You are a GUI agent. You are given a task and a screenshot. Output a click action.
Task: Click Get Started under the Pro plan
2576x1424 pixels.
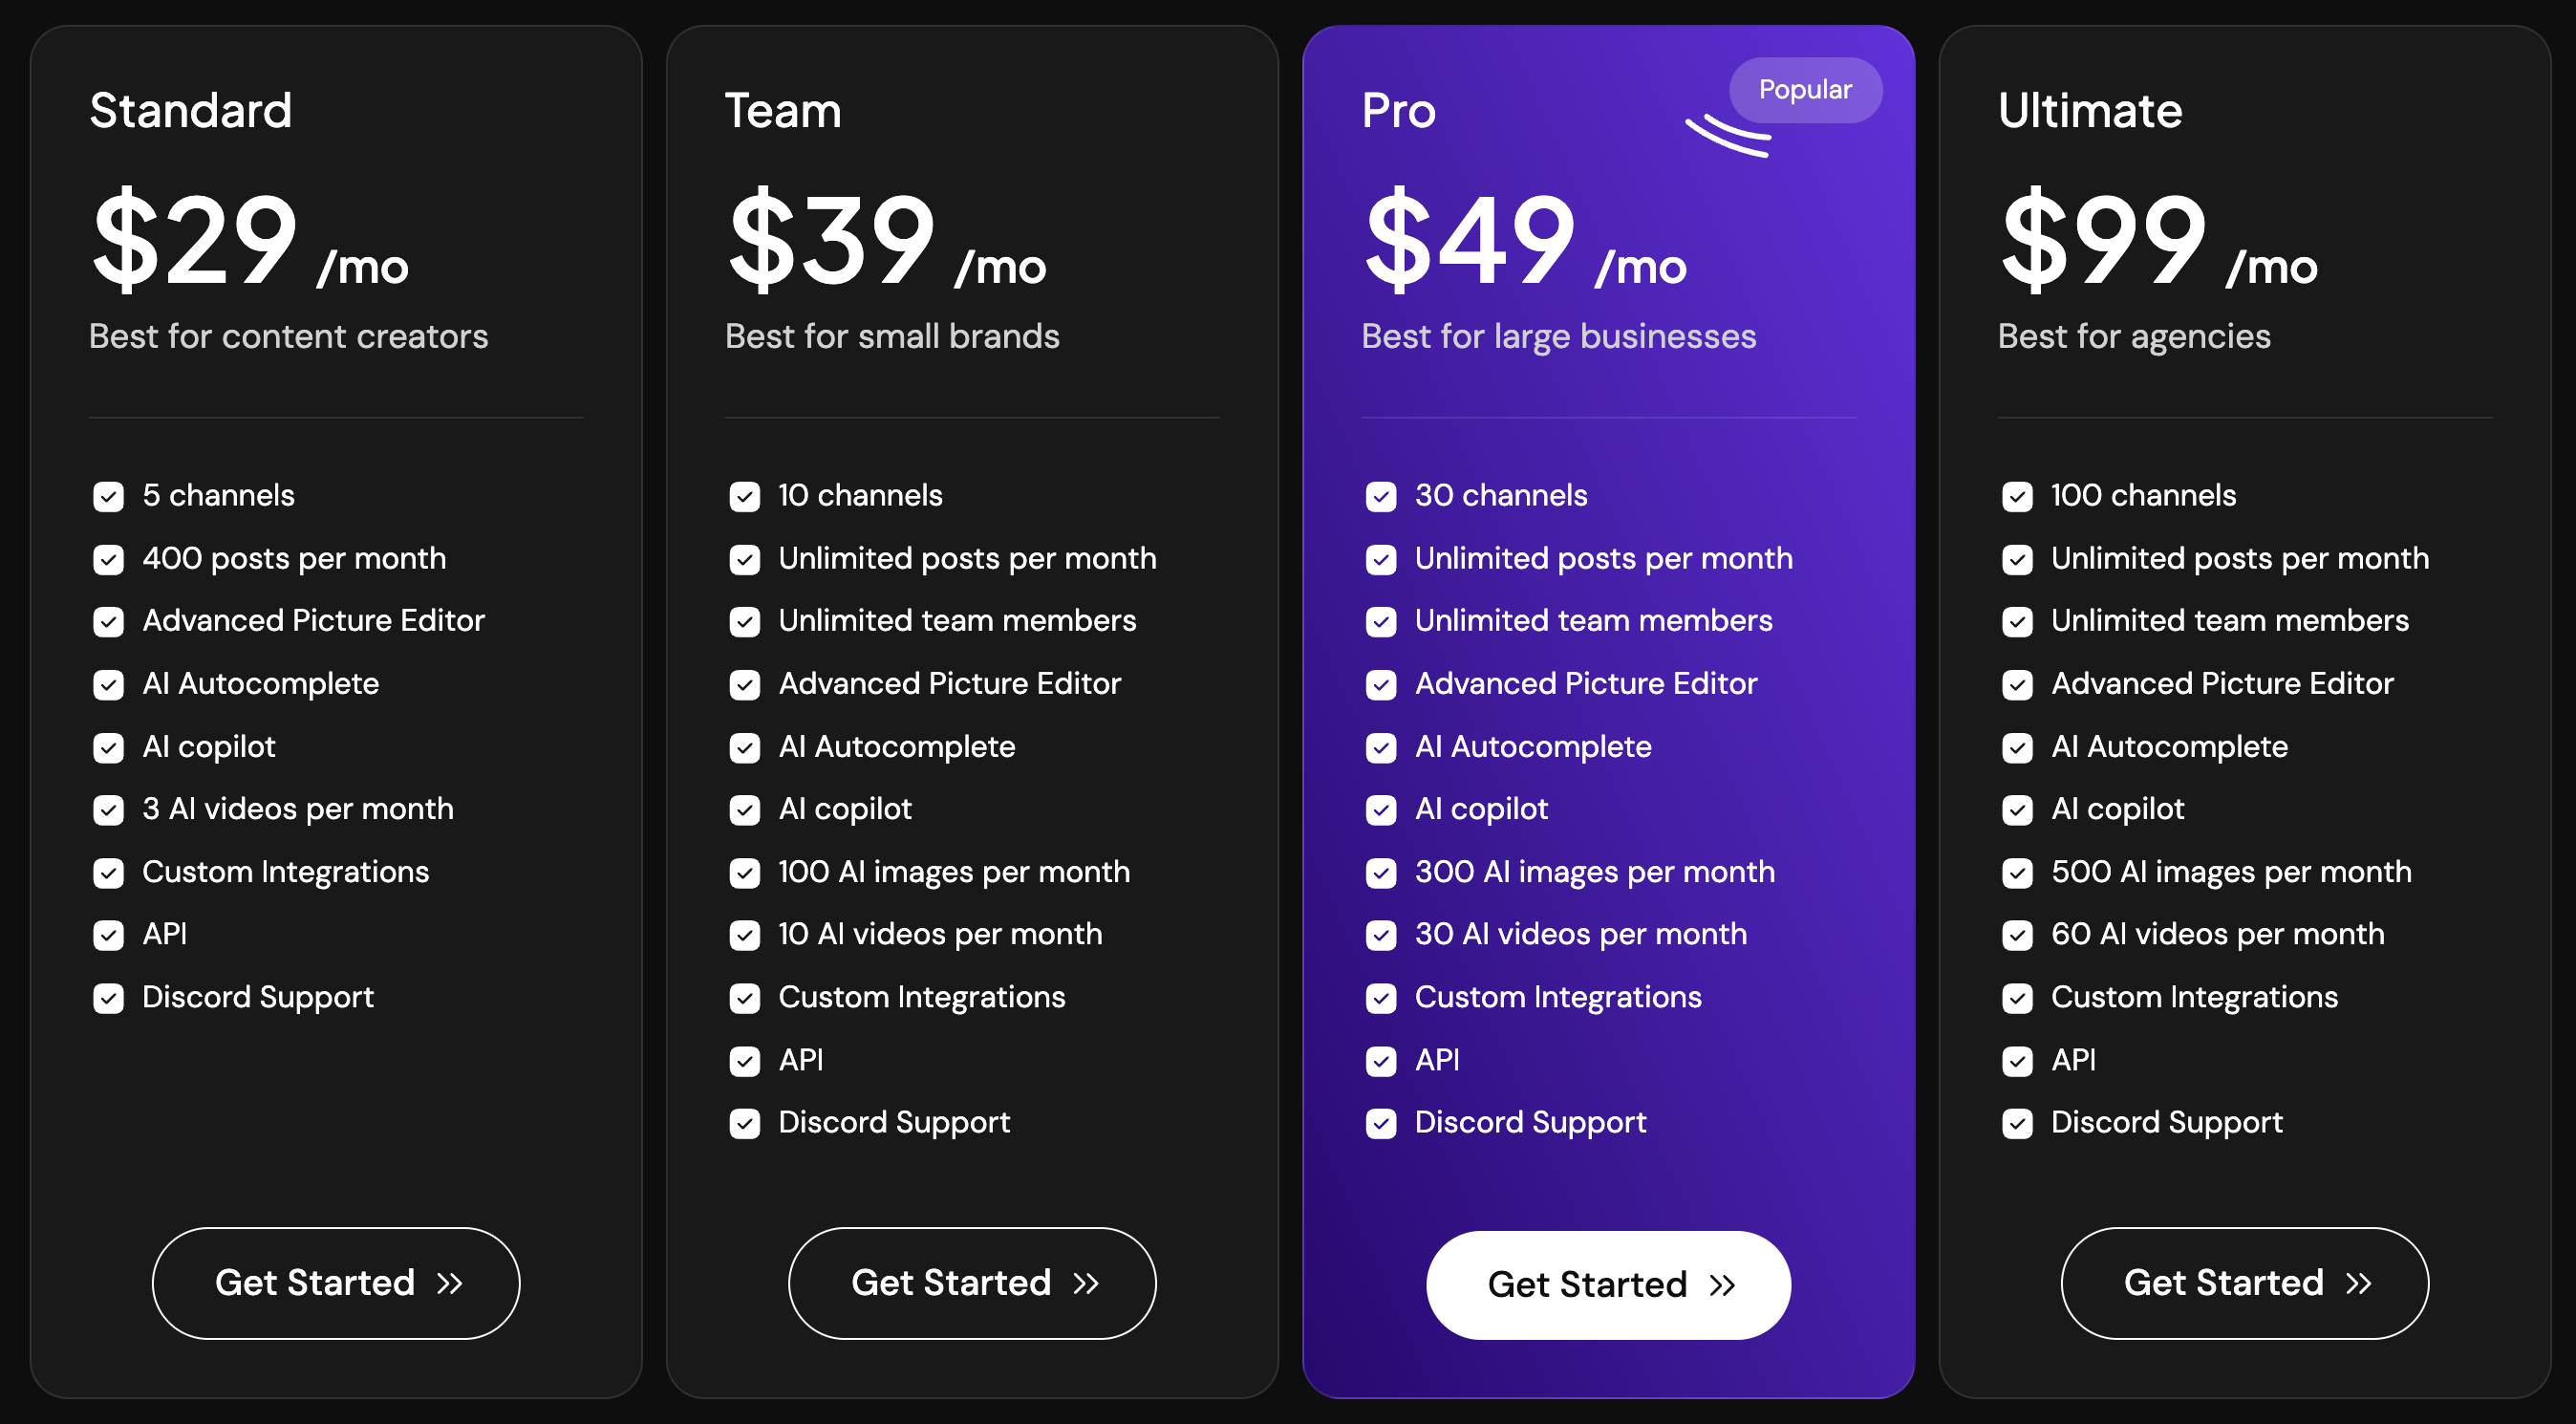[1608, 1283]
